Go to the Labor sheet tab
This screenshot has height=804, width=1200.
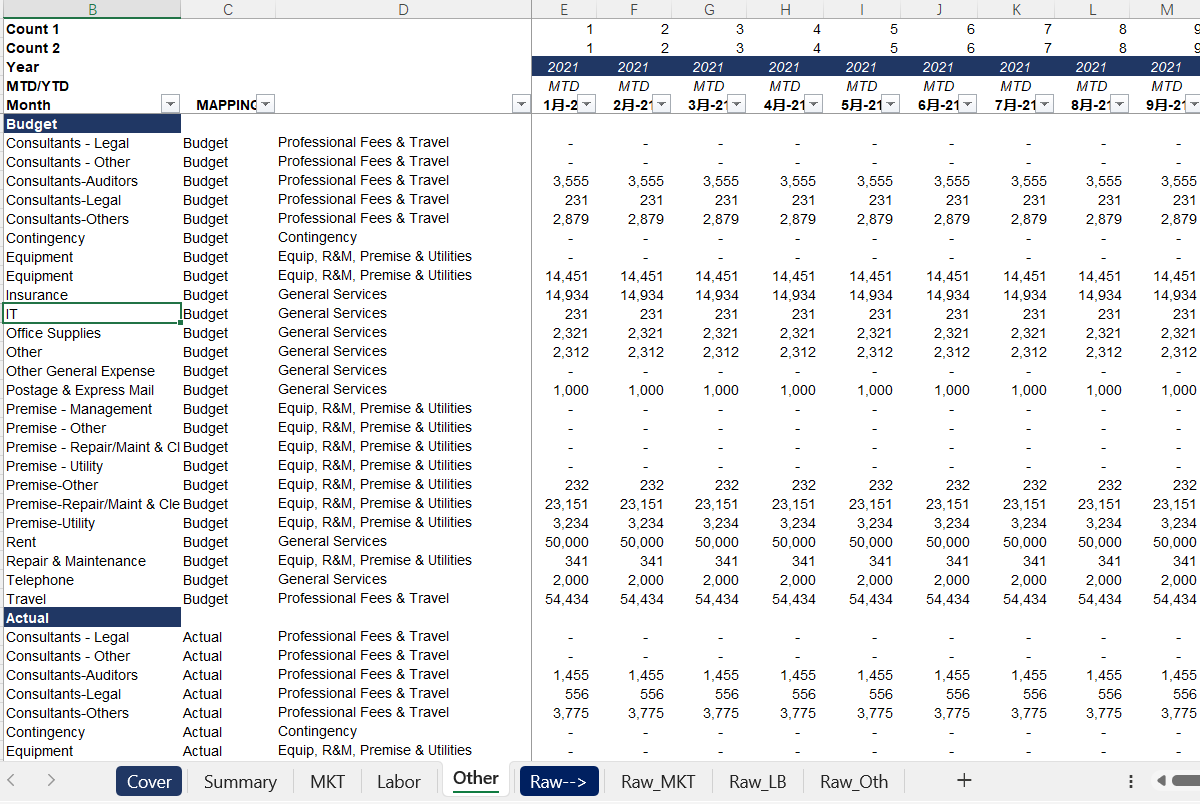398,782
